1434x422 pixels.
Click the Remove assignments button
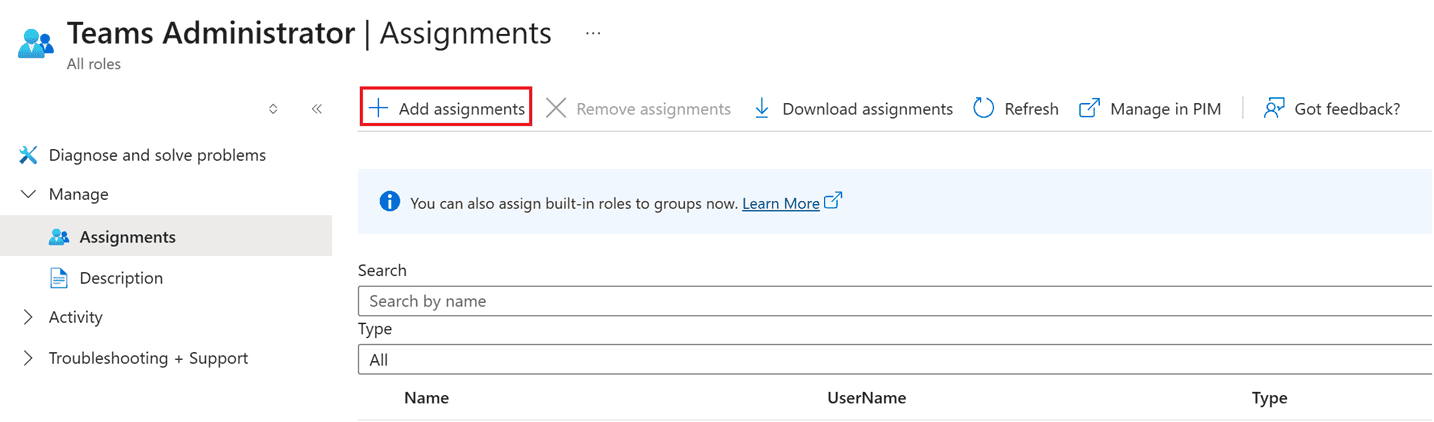pos(639,108)
